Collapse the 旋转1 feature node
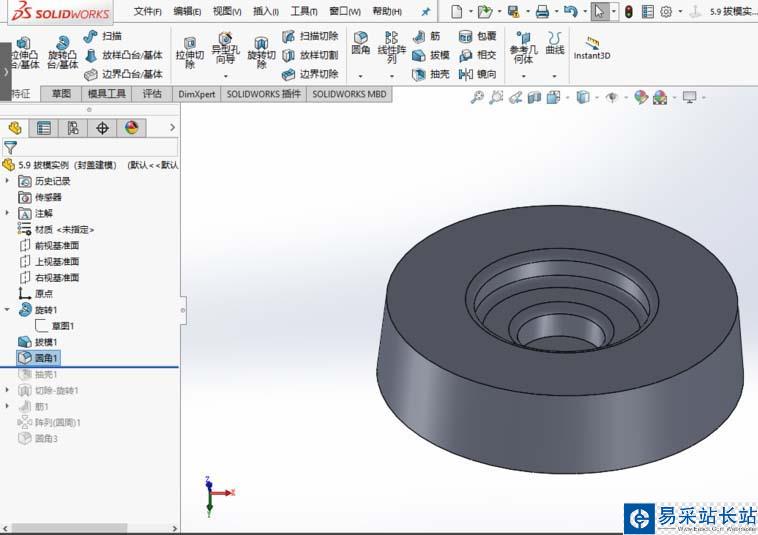The width and height of the screenshot is (758, 535). [x=8, y=310]
